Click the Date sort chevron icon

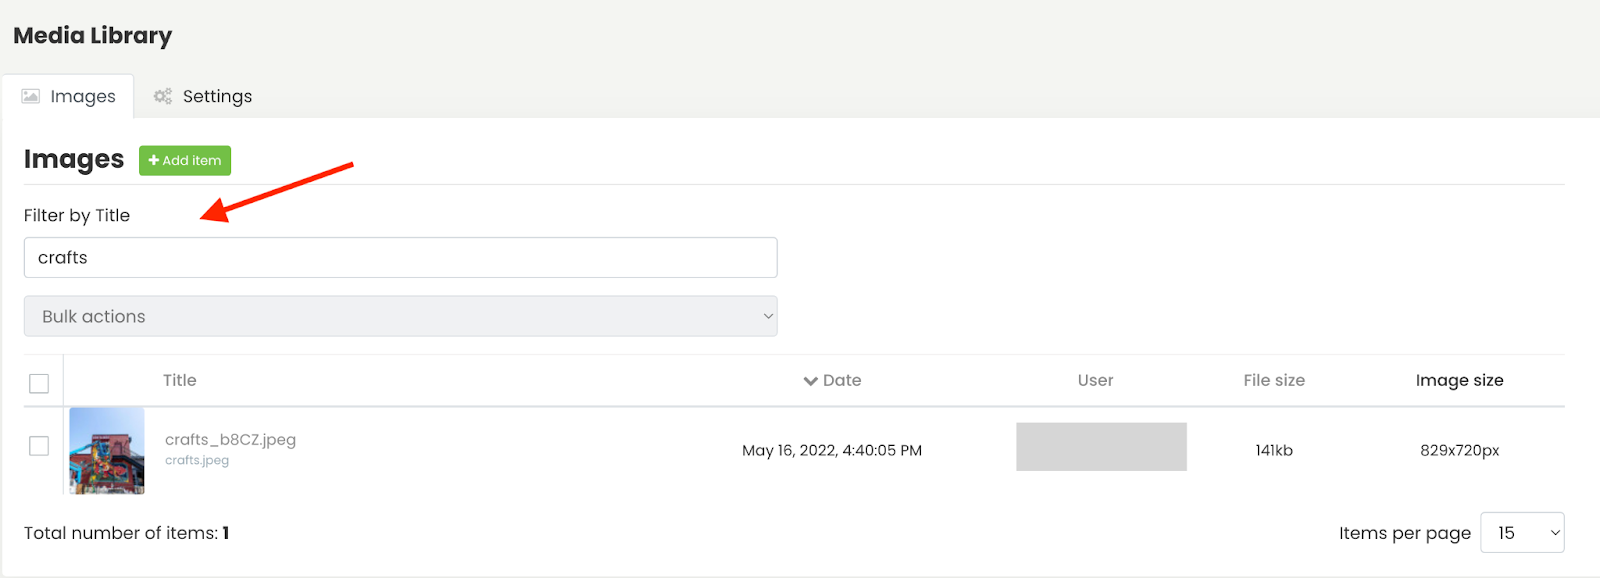coord(811,381)
